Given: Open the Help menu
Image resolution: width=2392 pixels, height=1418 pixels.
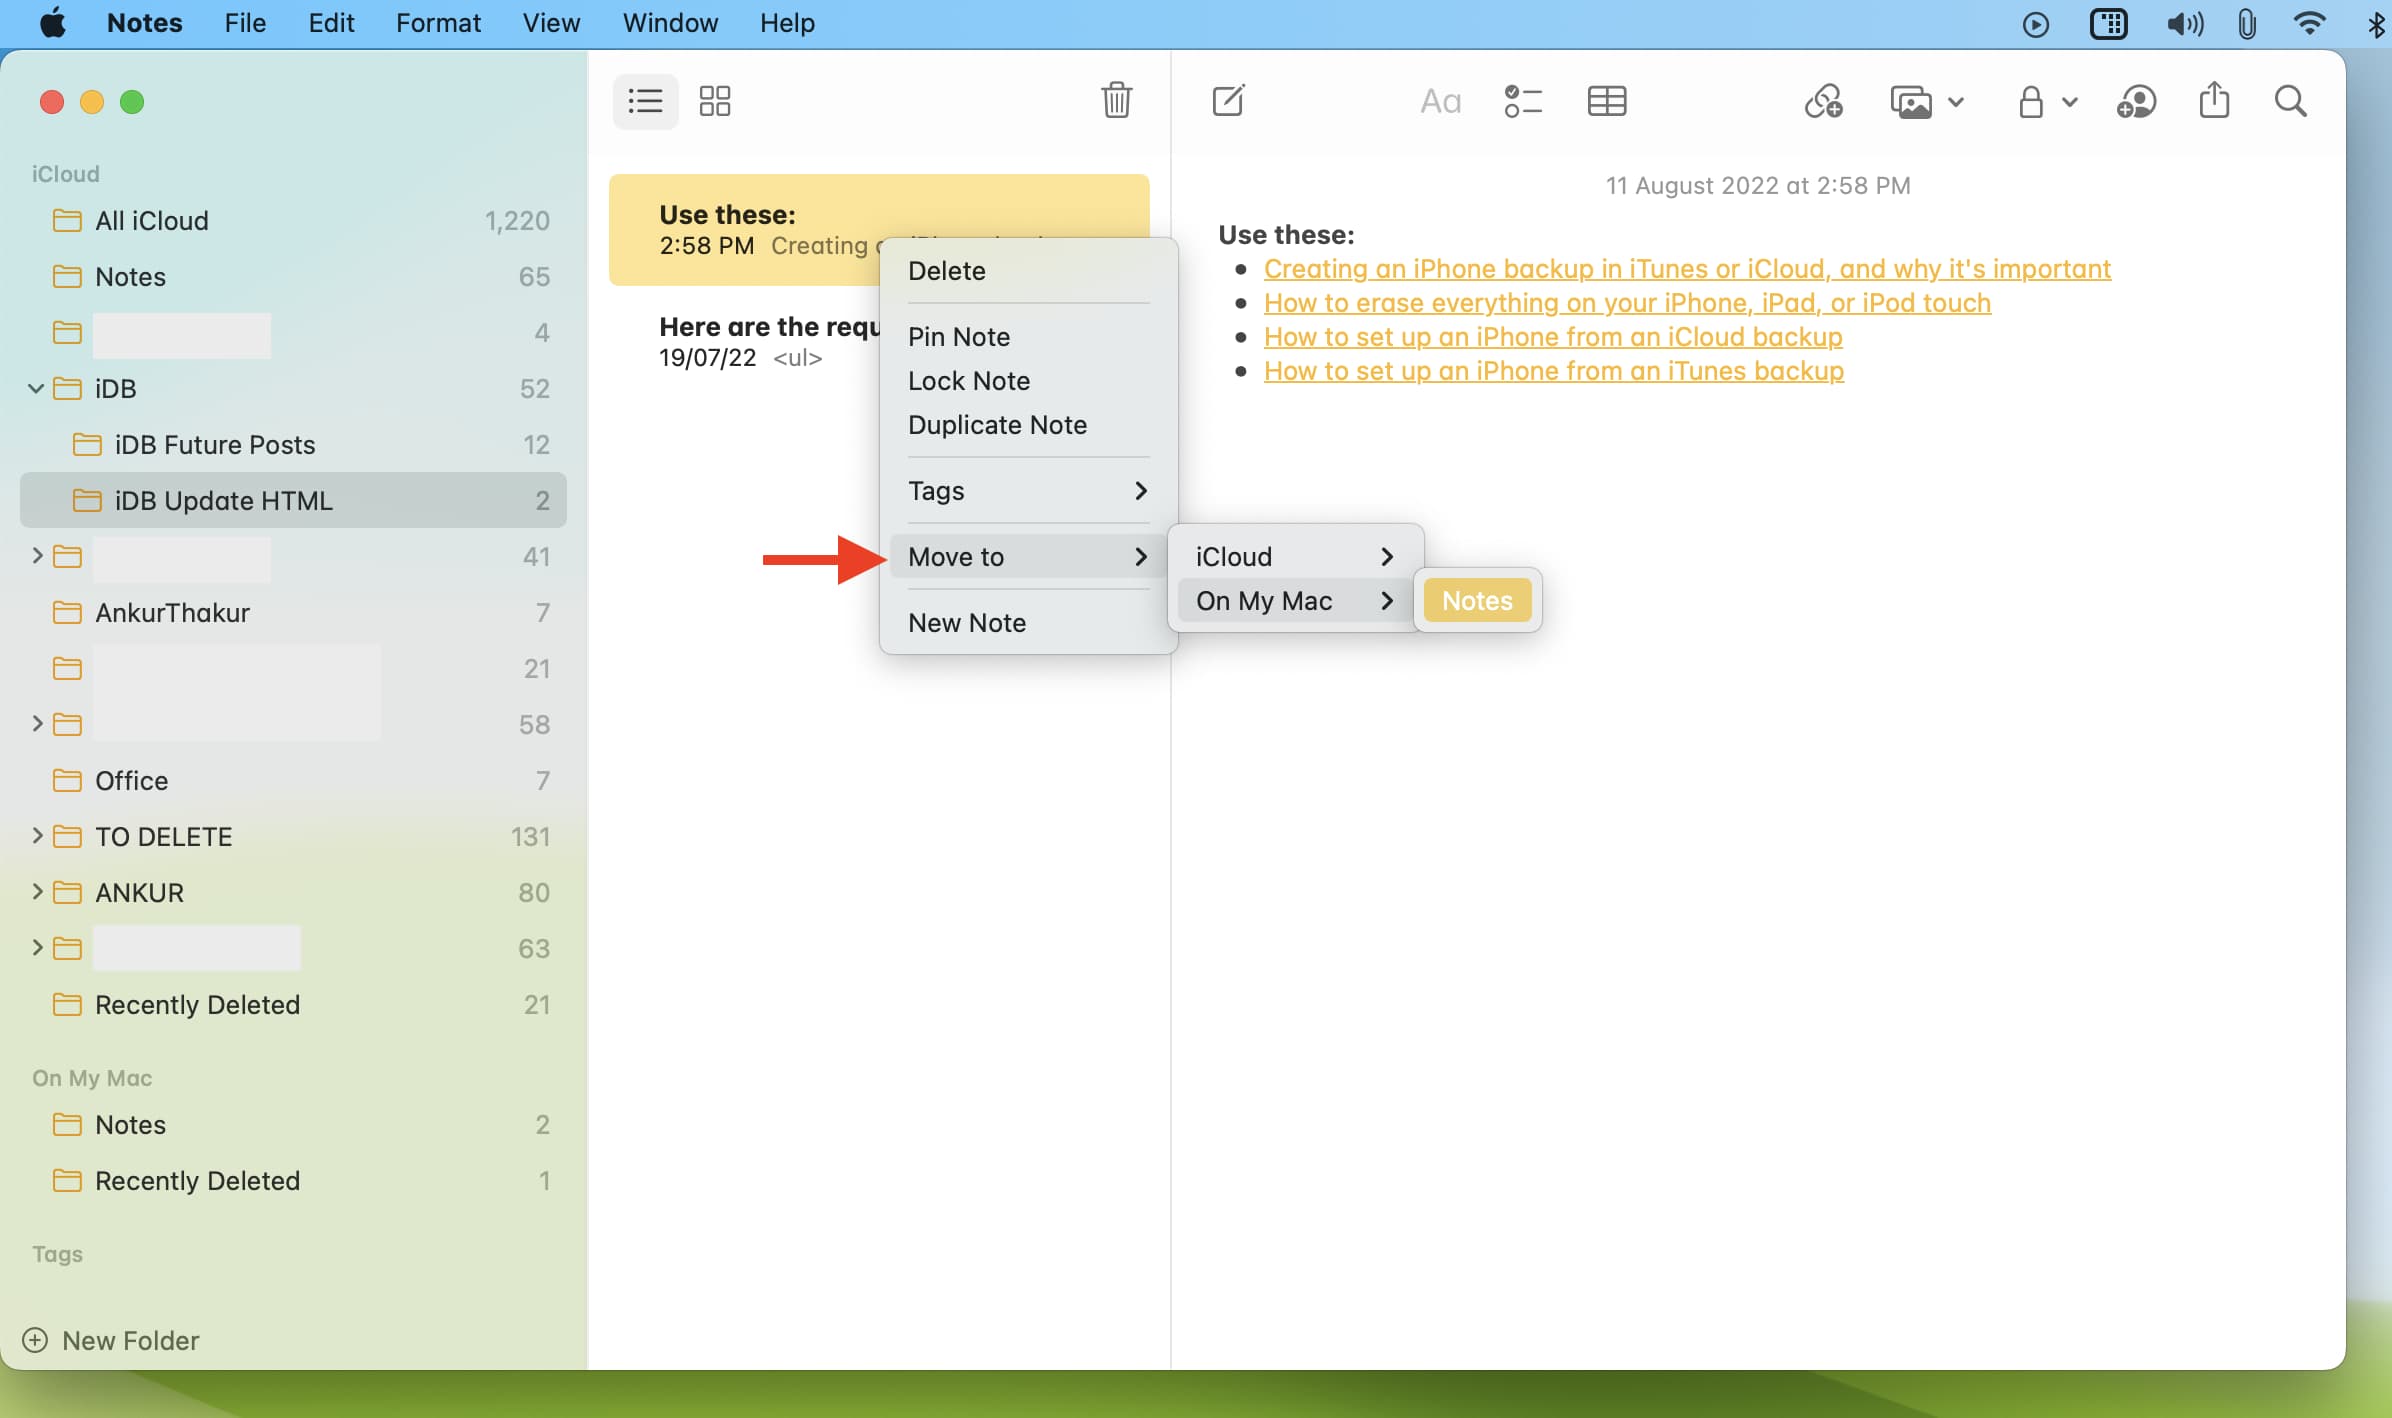Looking at the screenshot, I should click(787, 23).
